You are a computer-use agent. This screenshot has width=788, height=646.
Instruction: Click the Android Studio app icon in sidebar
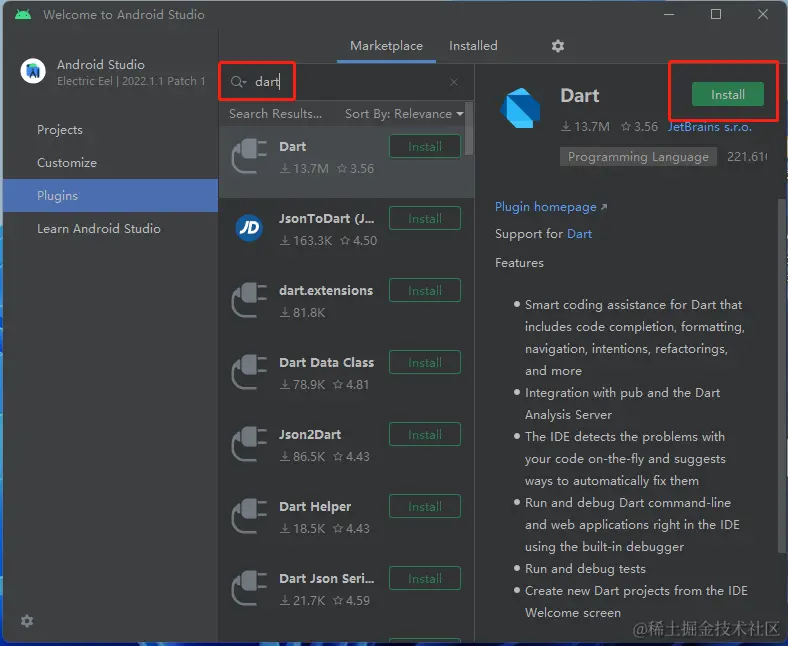[33, 71]
